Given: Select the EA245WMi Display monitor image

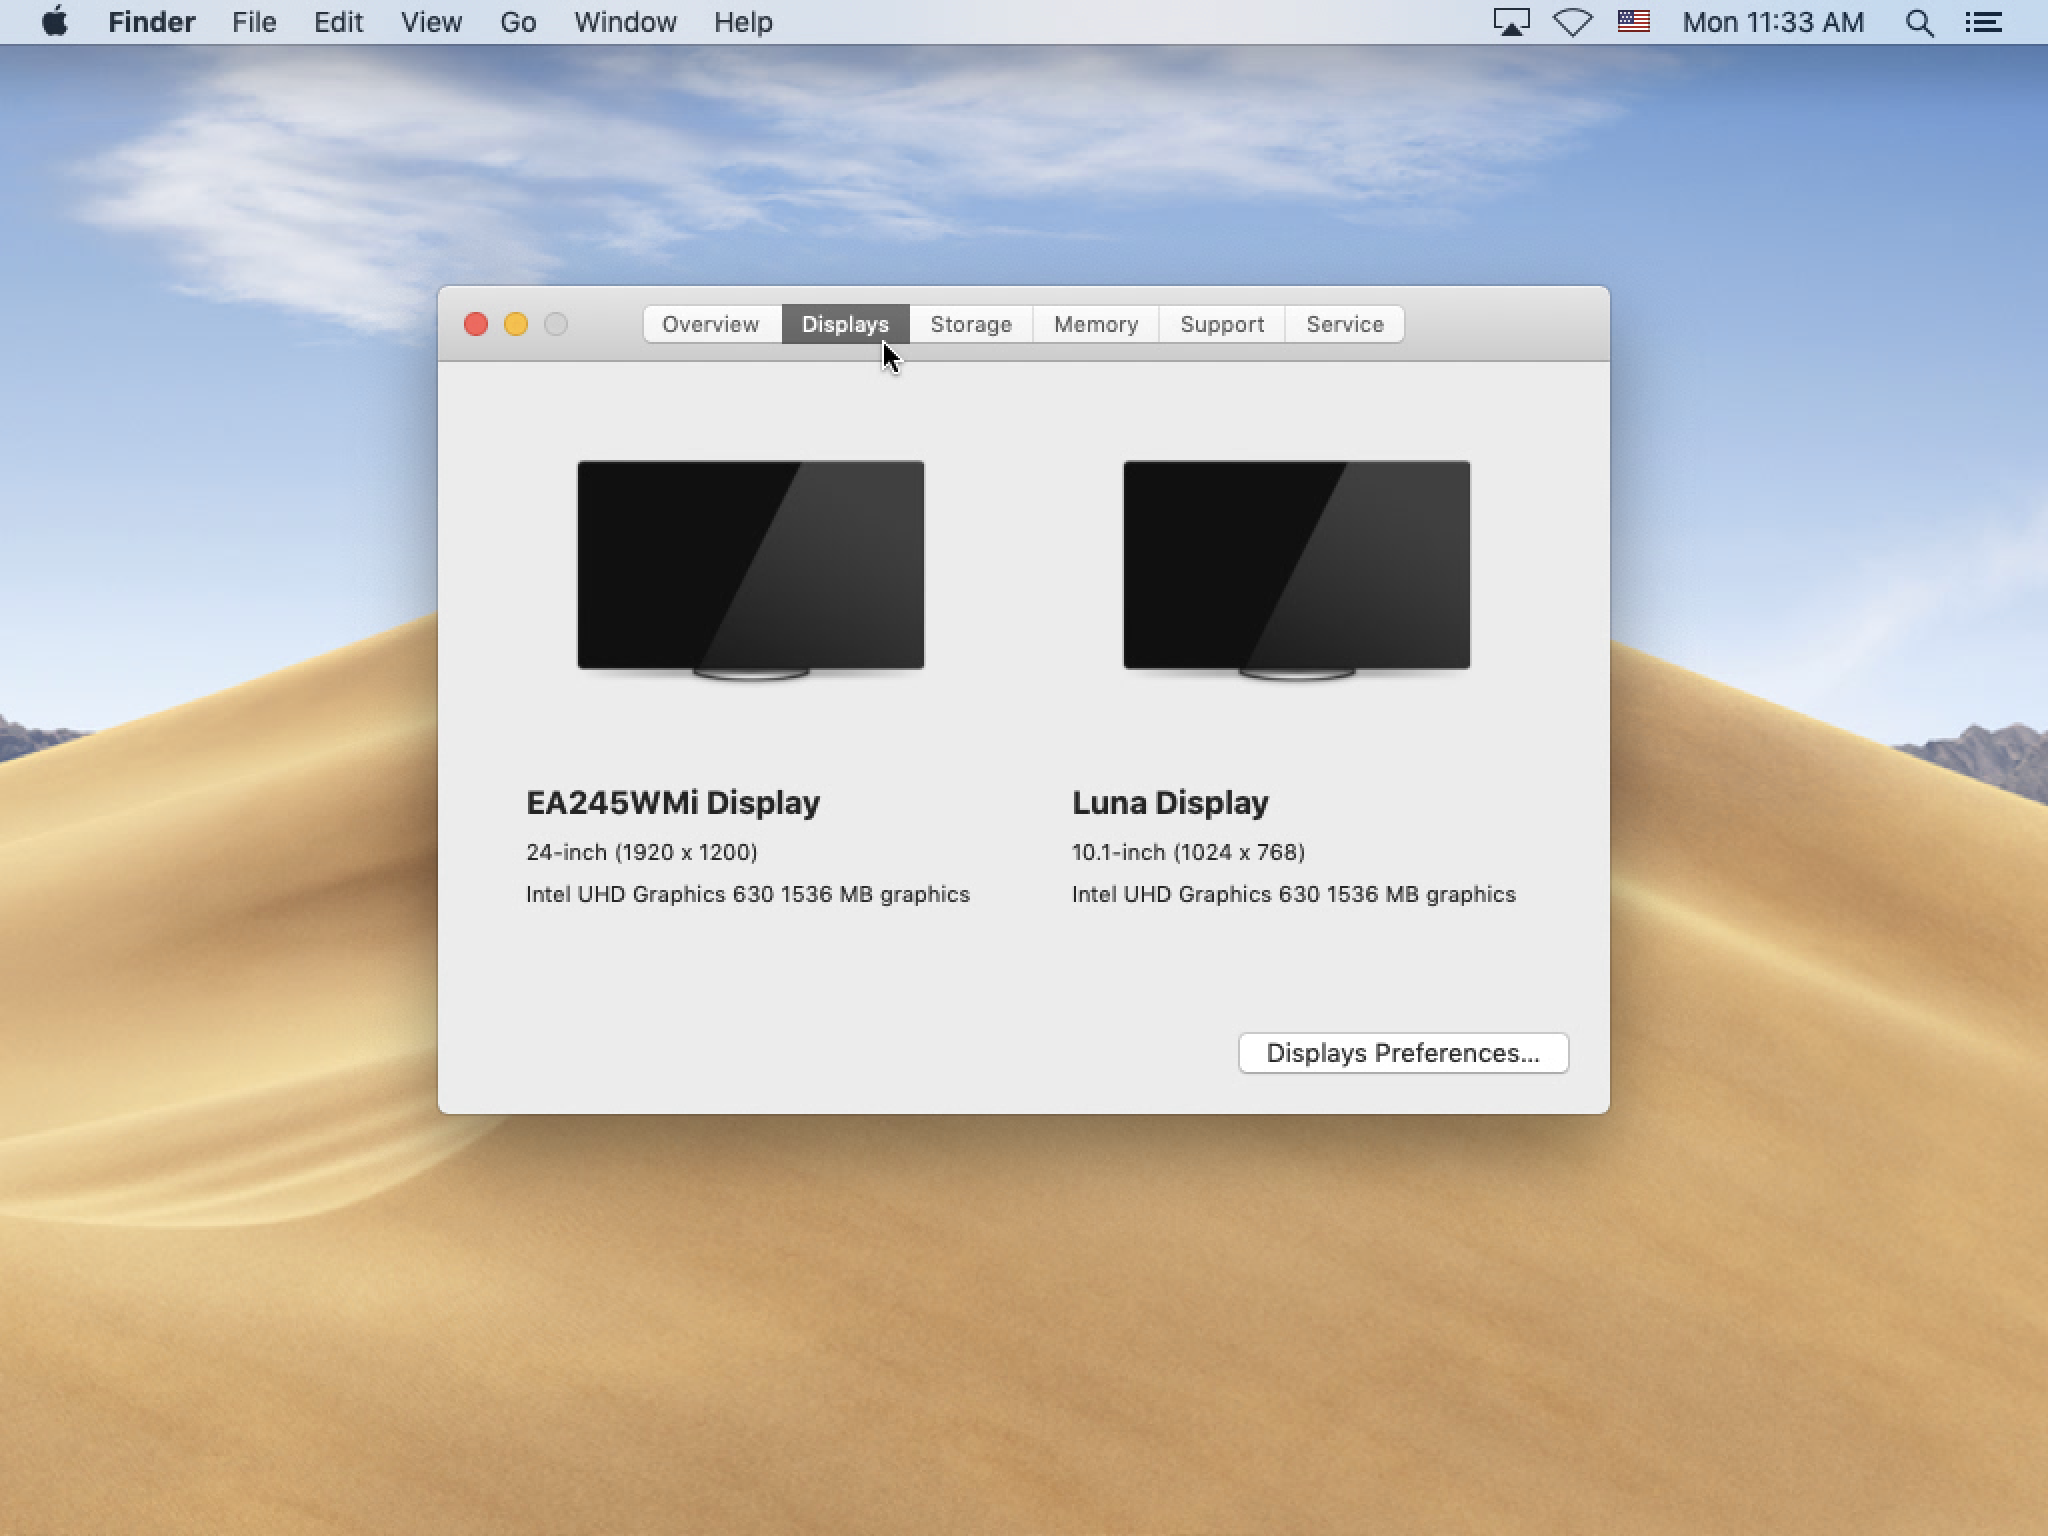Looking at the screenshot, I should click(x=751, y=570).
